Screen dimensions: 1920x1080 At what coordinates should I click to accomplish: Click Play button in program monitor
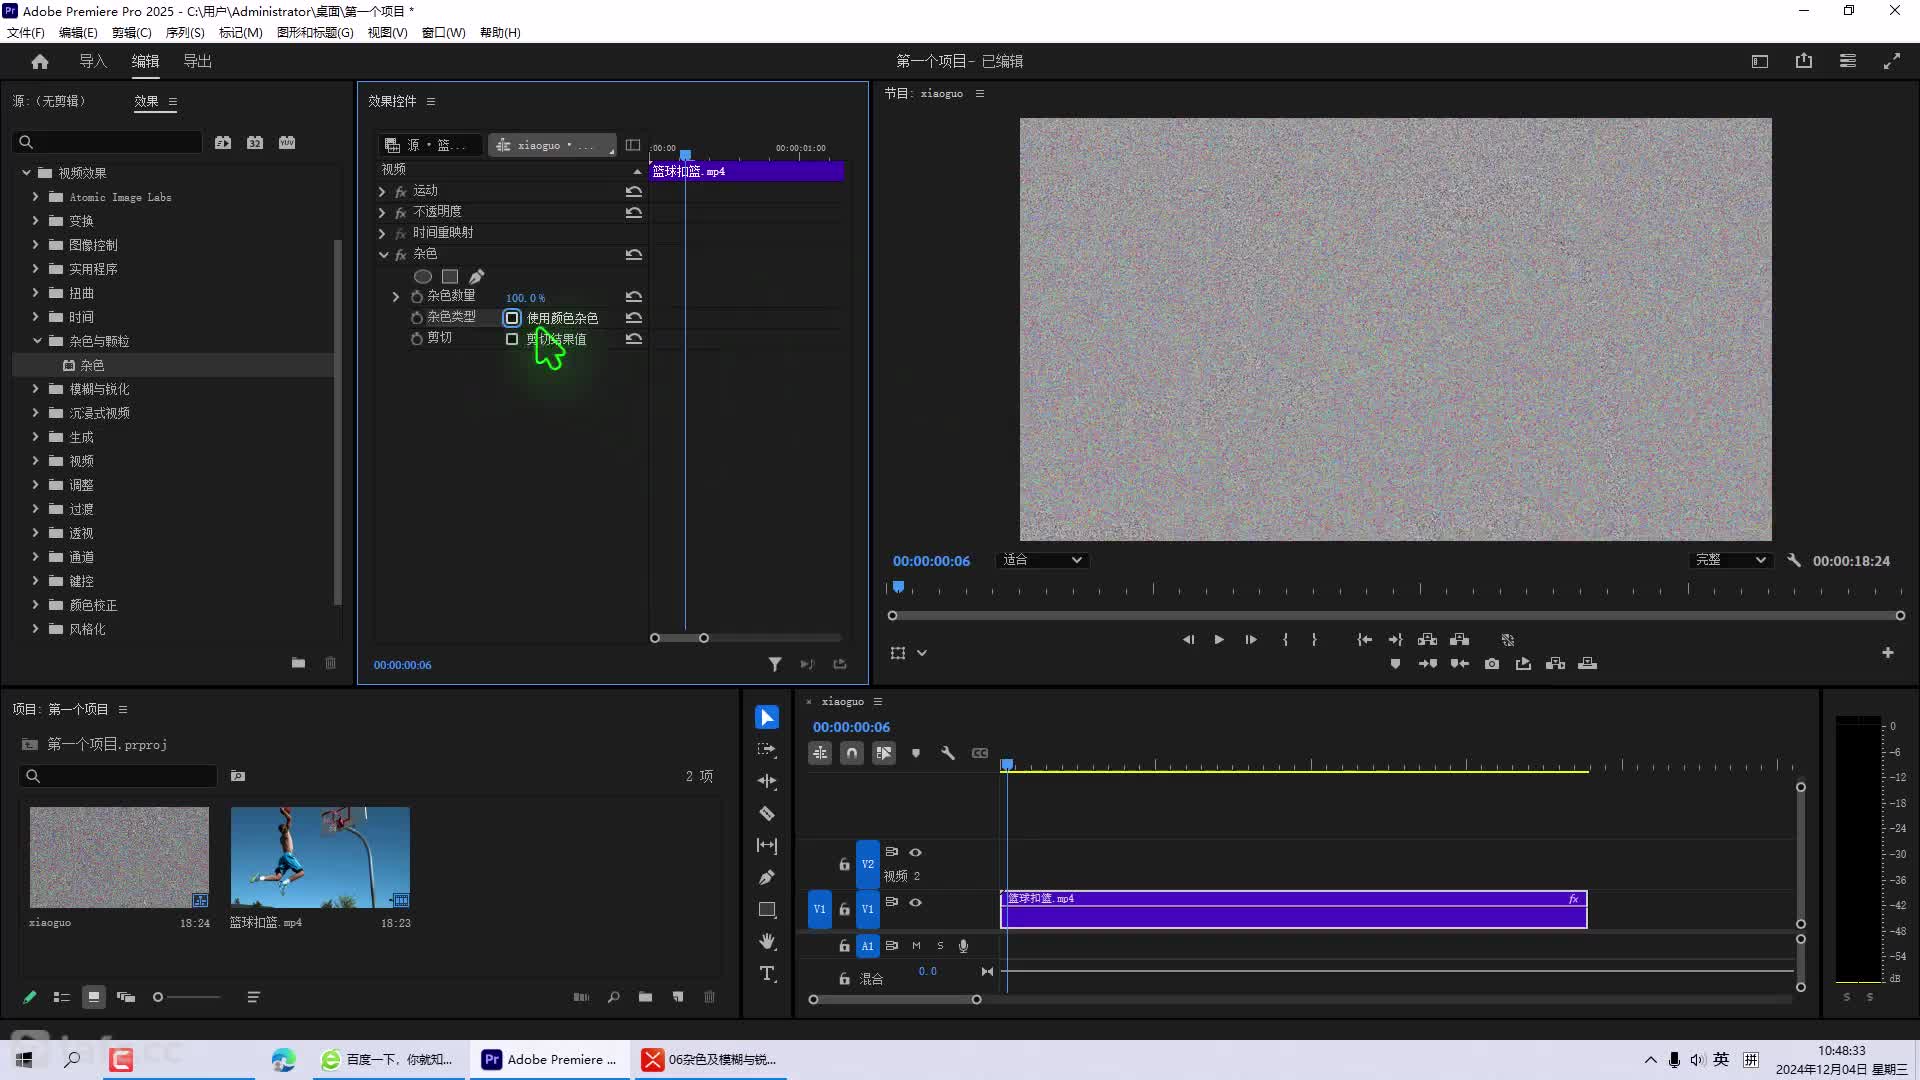[1219, 639]
